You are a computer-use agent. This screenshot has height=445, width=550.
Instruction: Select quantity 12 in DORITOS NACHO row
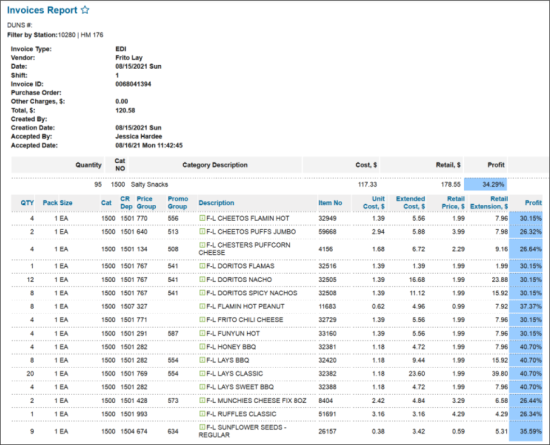point(30,279)
